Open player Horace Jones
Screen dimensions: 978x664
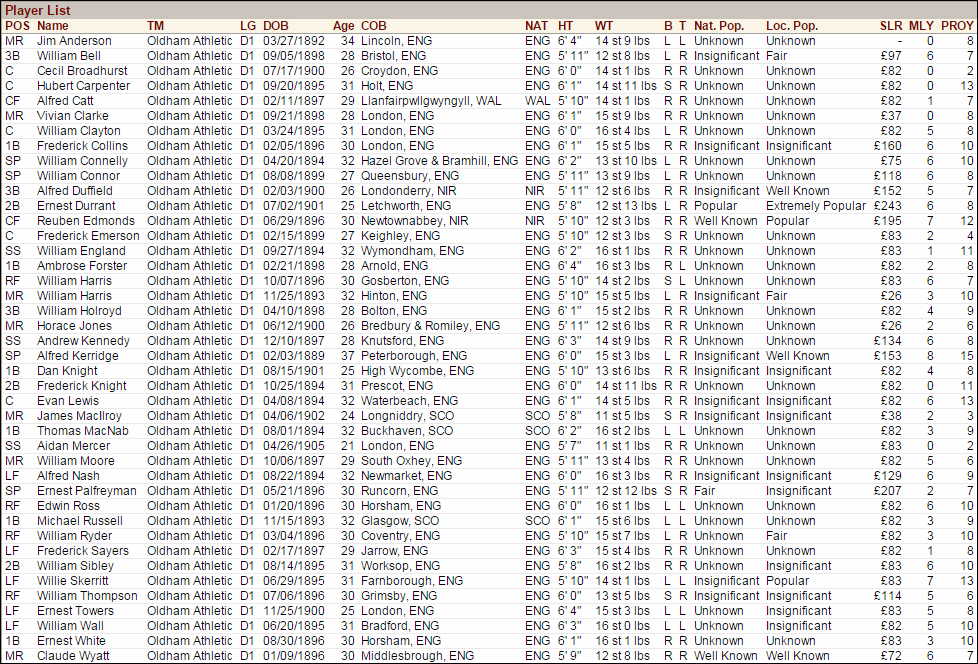(74, 325)
